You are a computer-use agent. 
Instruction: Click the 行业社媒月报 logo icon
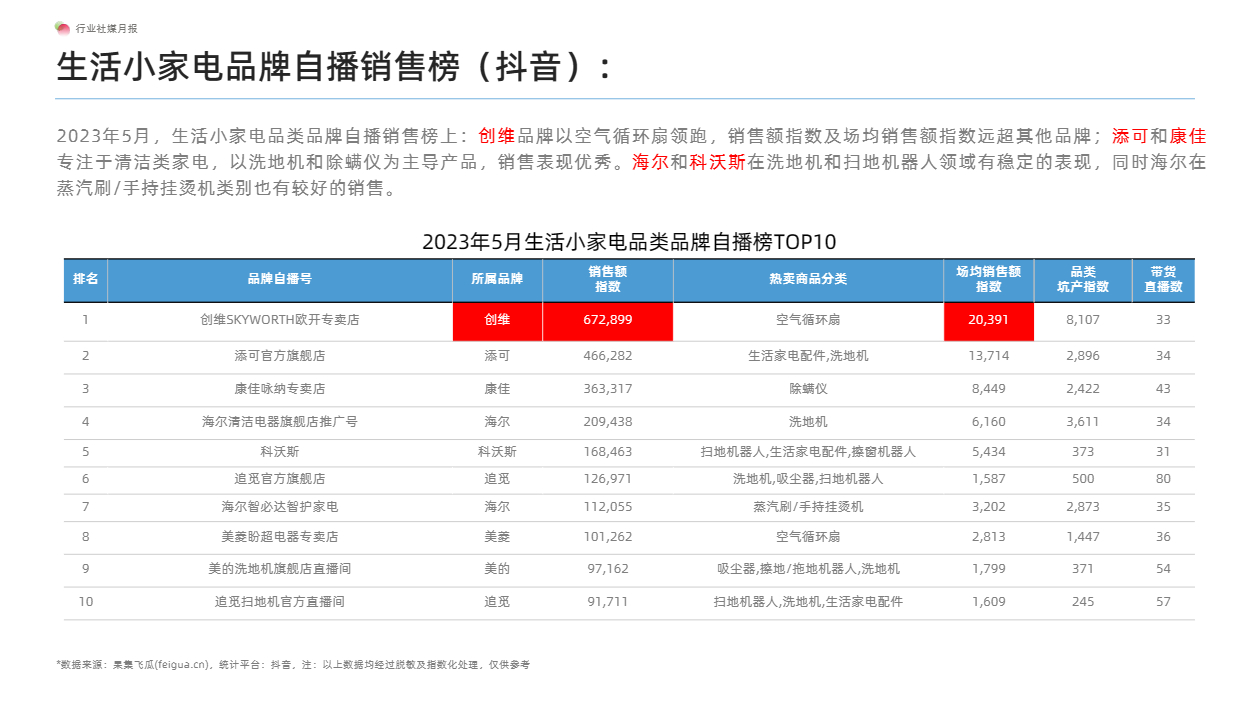click(x=63, y=28)
